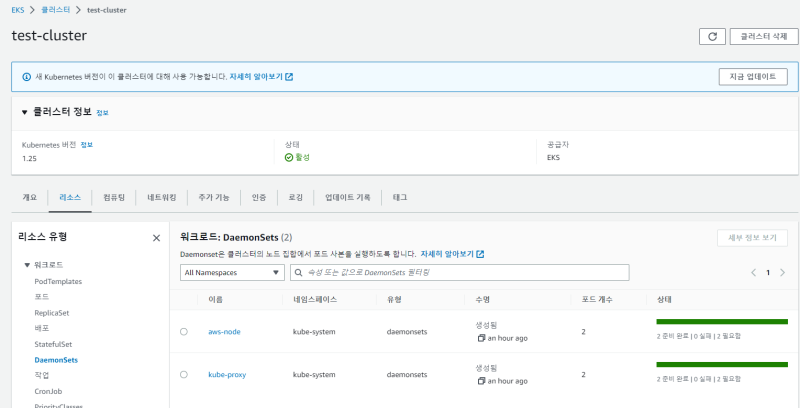800x408 pixels.
Task: Switch to the 컴퓨팅 tab
Action: point(114,197)
